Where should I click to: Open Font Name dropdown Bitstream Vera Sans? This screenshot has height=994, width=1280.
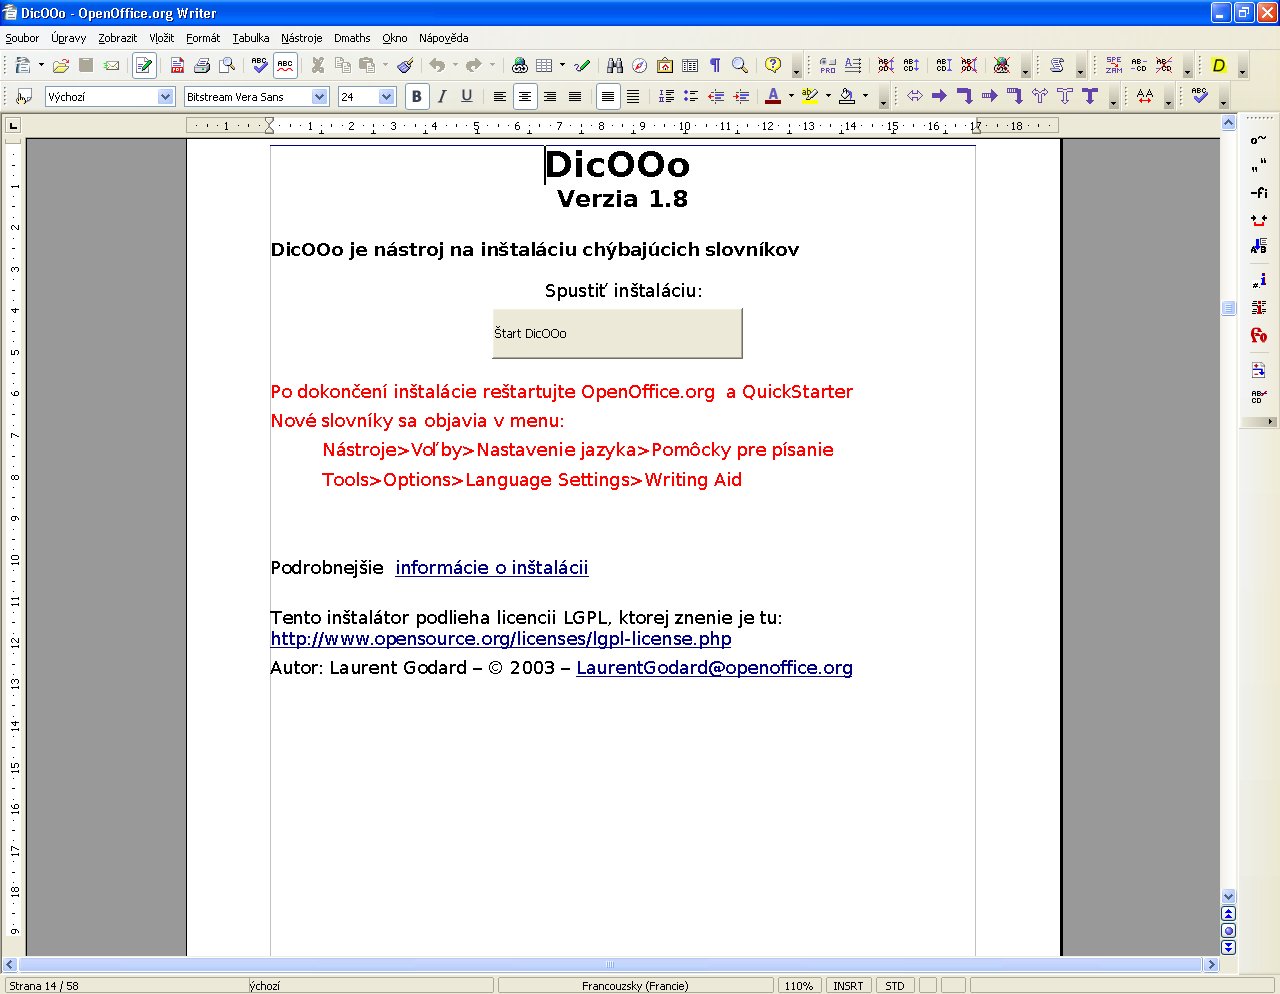click(x=320, y=96)
